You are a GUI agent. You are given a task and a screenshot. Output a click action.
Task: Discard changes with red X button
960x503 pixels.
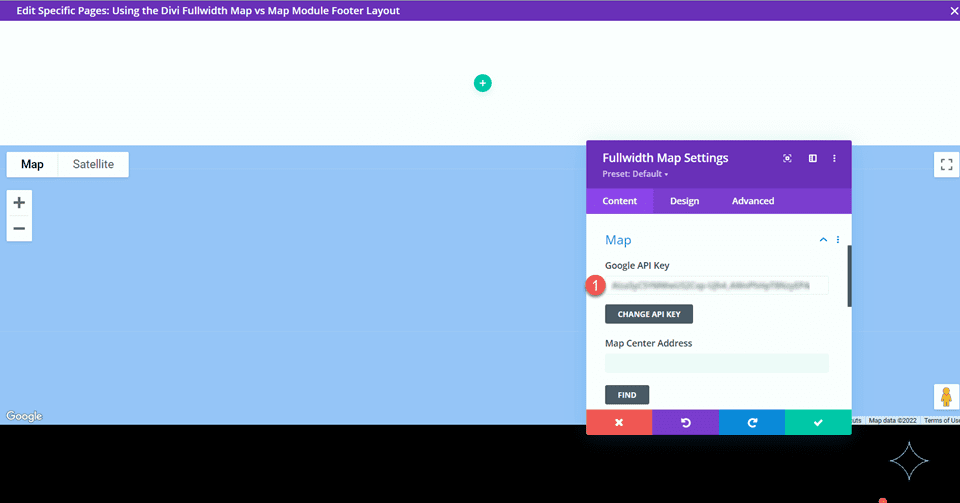(x=619, y=422)
